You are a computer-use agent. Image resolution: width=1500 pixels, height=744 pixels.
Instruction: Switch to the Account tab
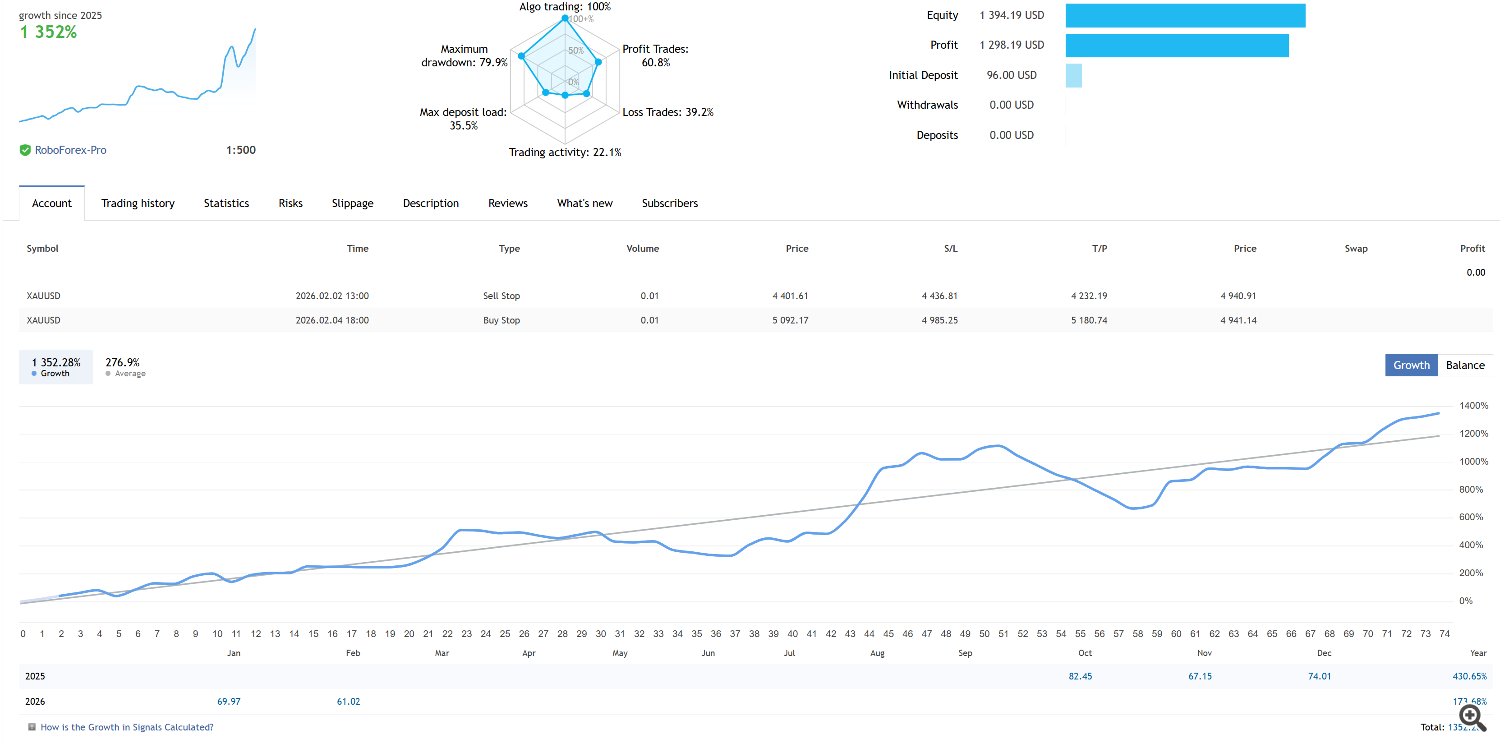pos(52,203)
